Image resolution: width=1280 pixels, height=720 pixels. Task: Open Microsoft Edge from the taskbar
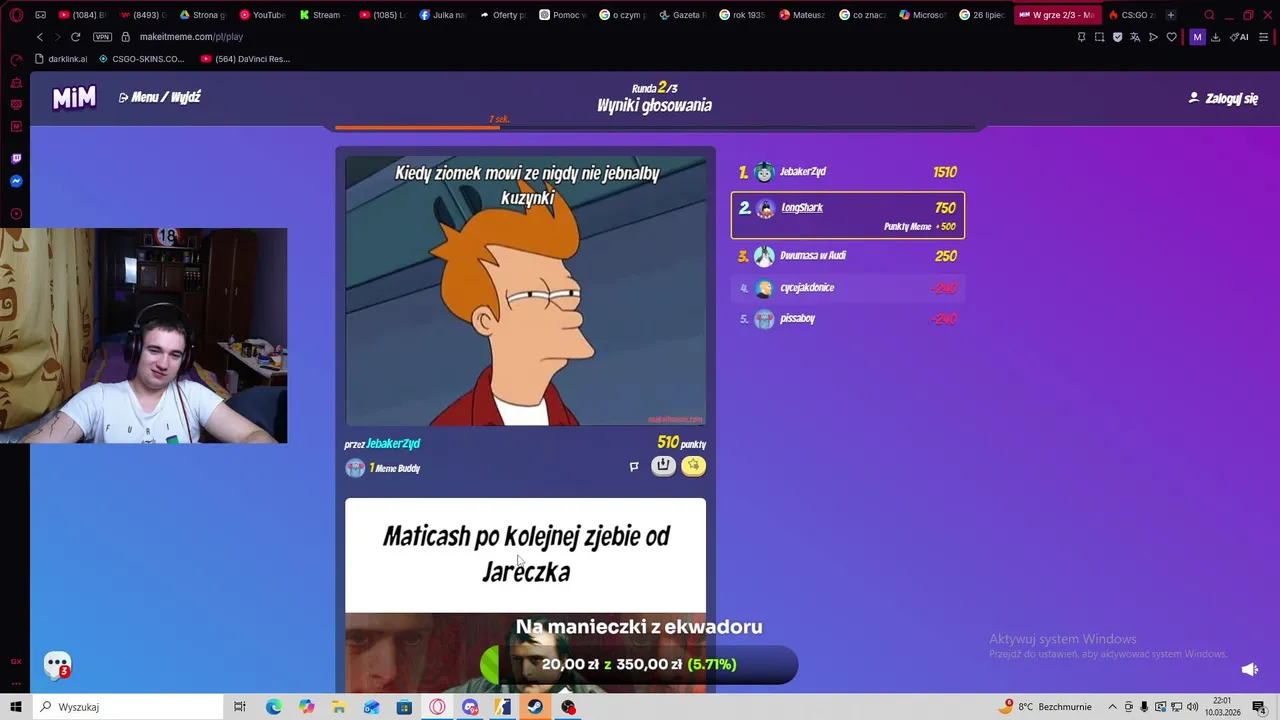pos(273,707)
